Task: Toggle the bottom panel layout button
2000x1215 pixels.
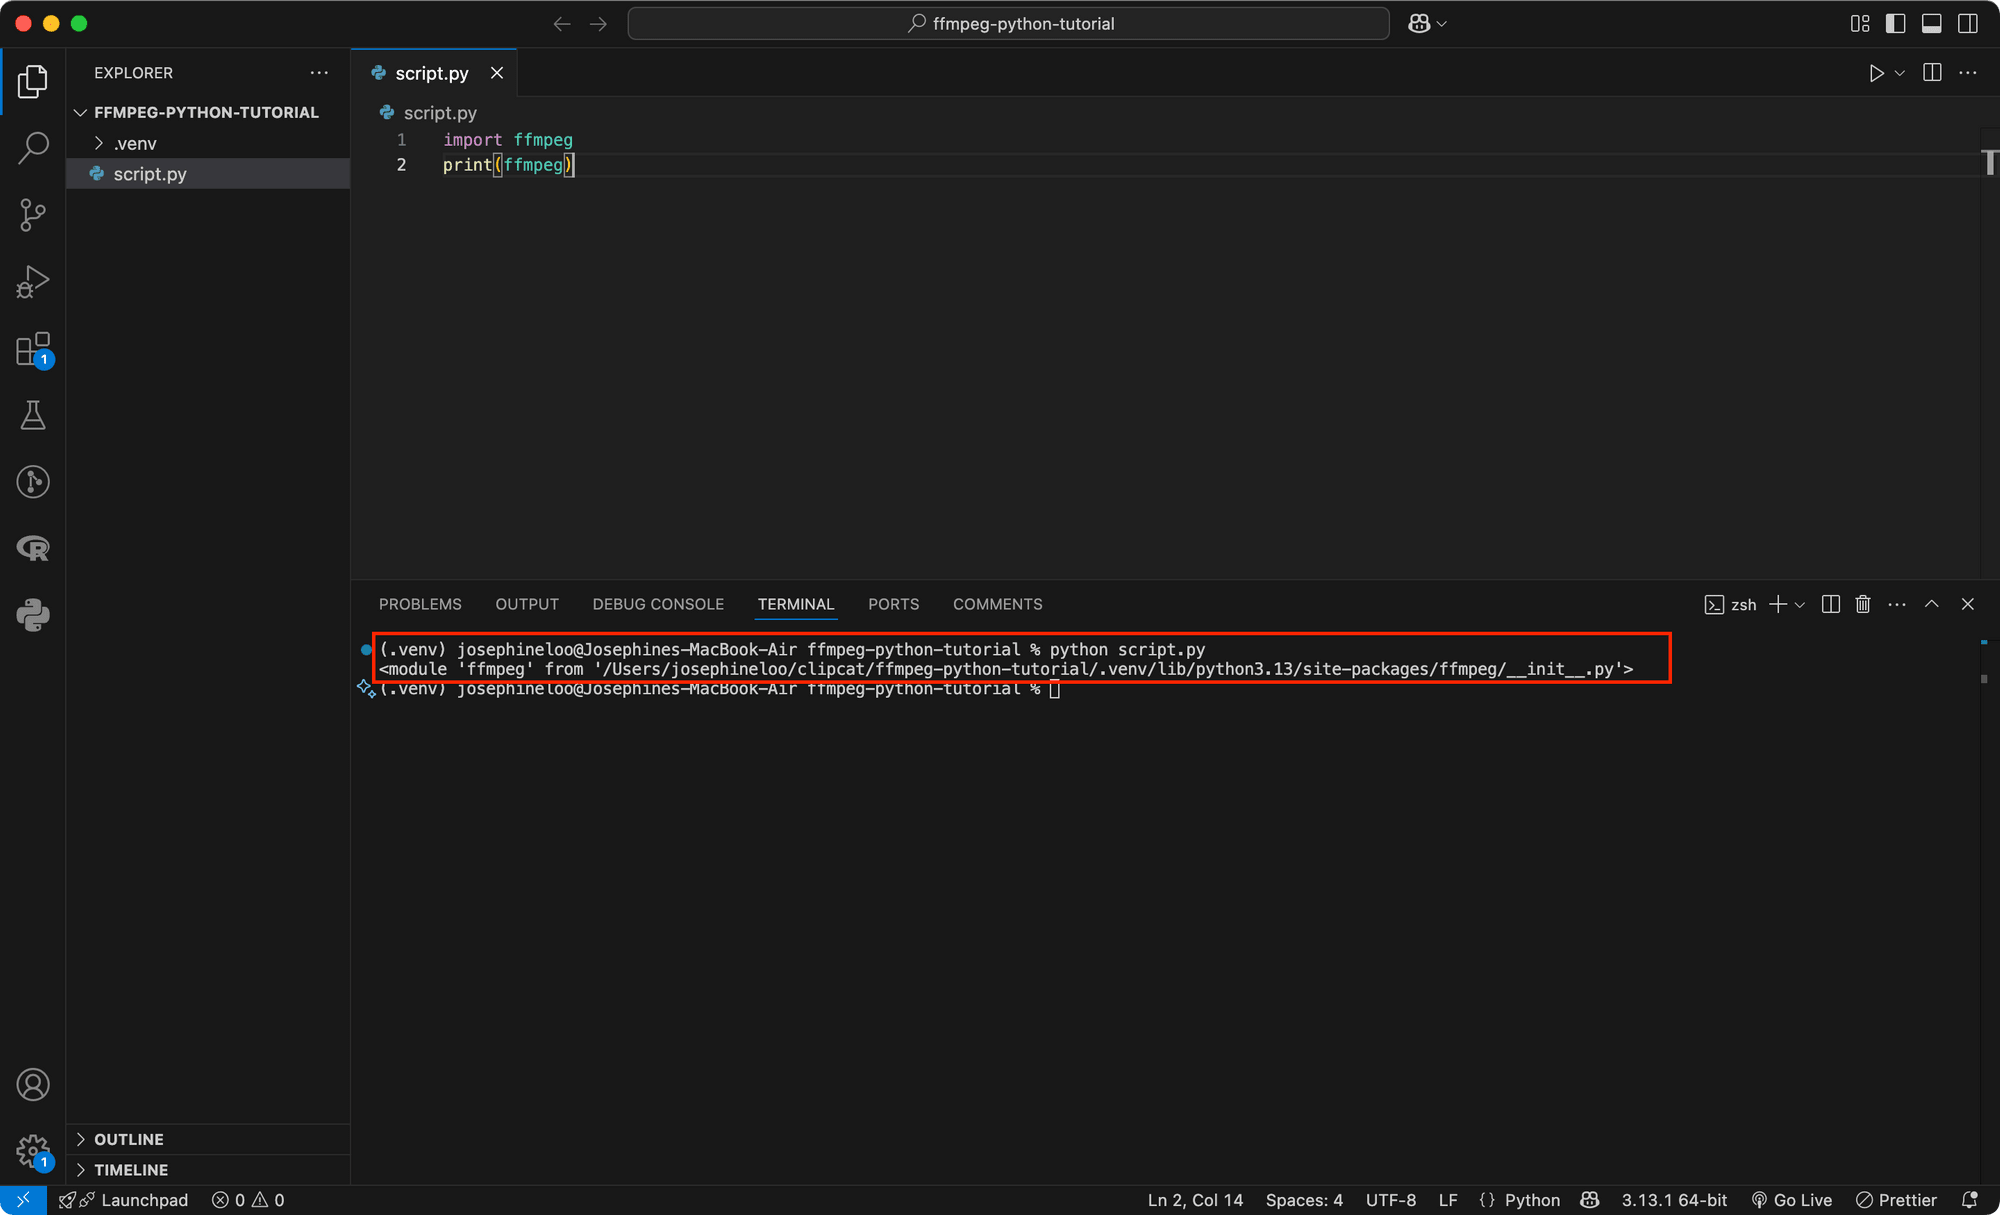Action: click(x=1931, y=24)
